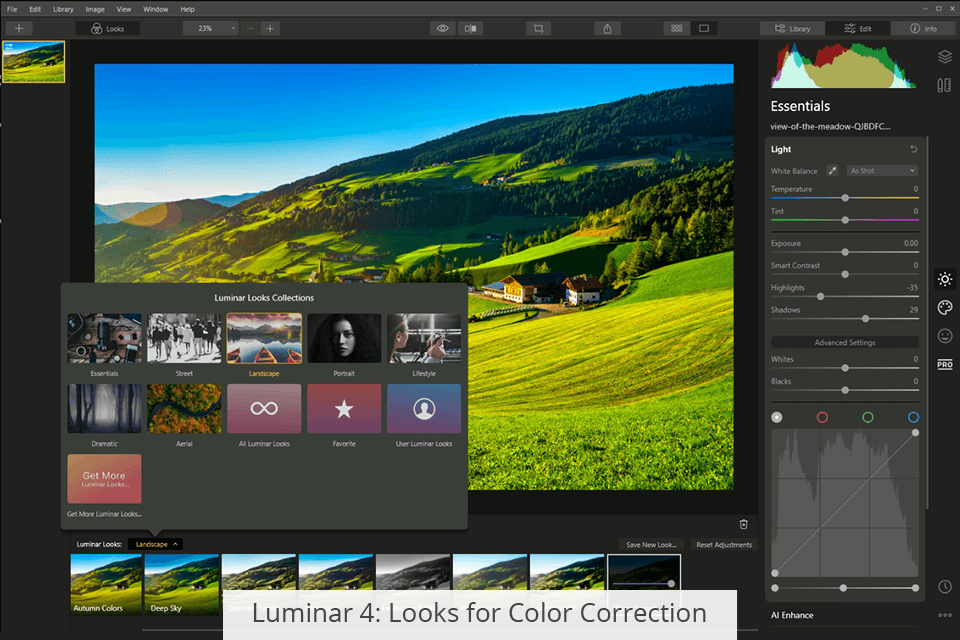Click the export share icon
Screen dimensions: 960x640
pos(607,28)
